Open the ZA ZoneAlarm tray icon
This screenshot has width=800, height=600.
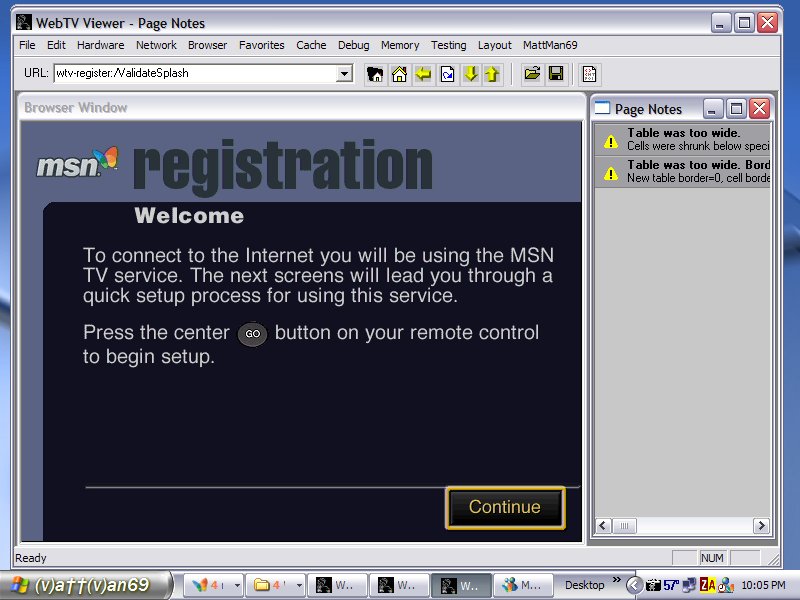point(707,585)
